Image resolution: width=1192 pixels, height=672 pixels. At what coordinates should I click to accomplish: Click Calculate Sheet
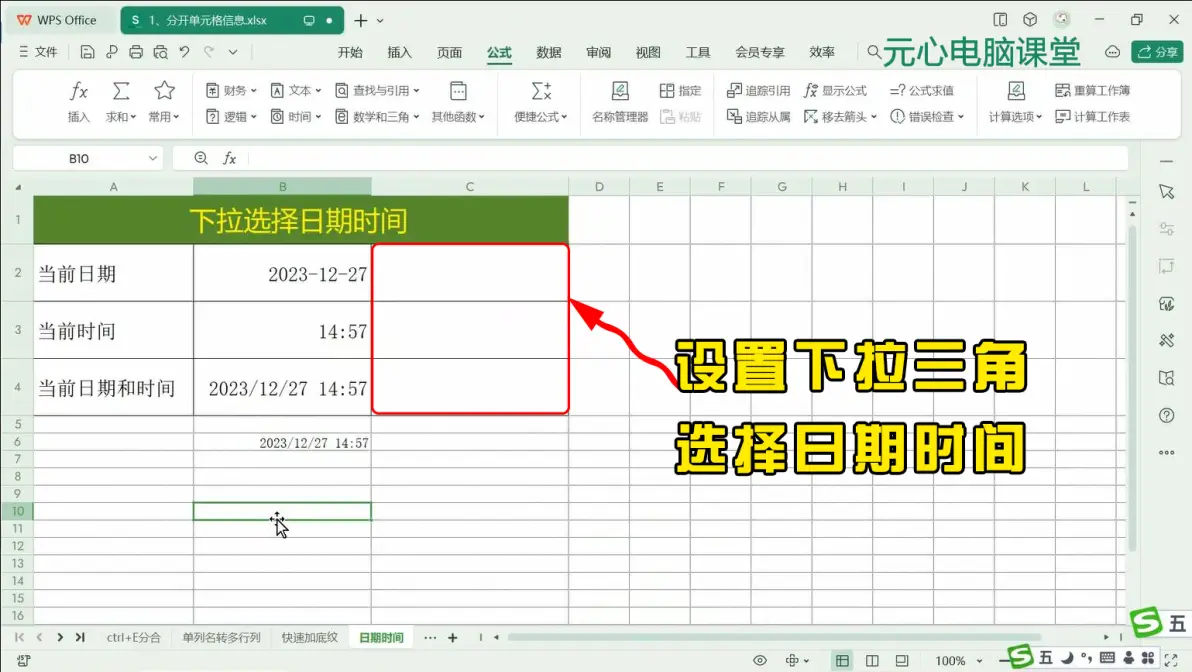[x=1092, y=116]
